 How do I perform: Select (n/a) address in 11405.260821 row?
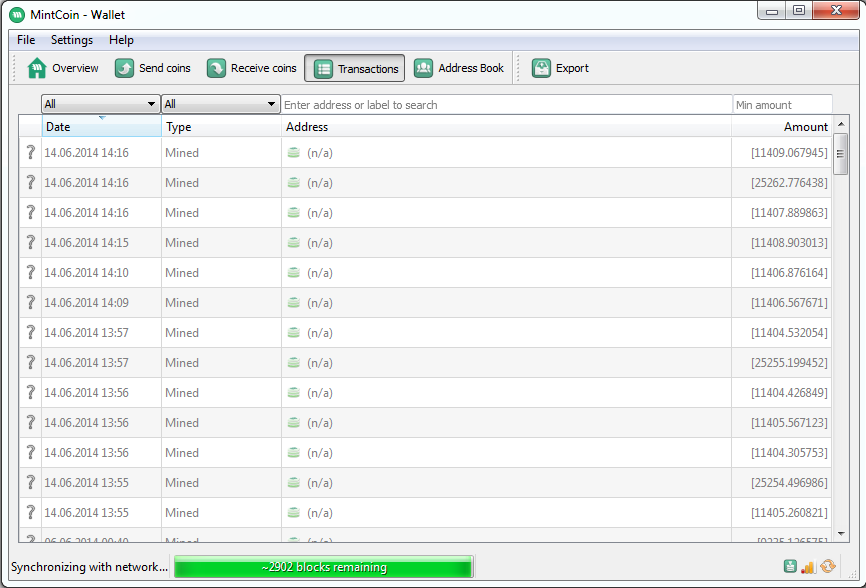[x=320, y=513]
